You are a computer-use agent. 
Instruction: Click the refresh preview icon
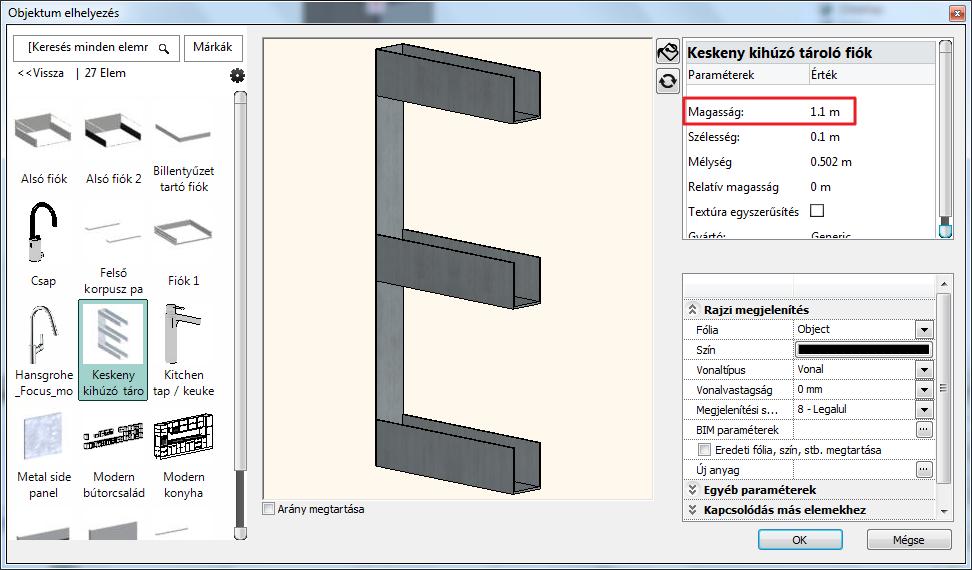click(x=668, y=81)
